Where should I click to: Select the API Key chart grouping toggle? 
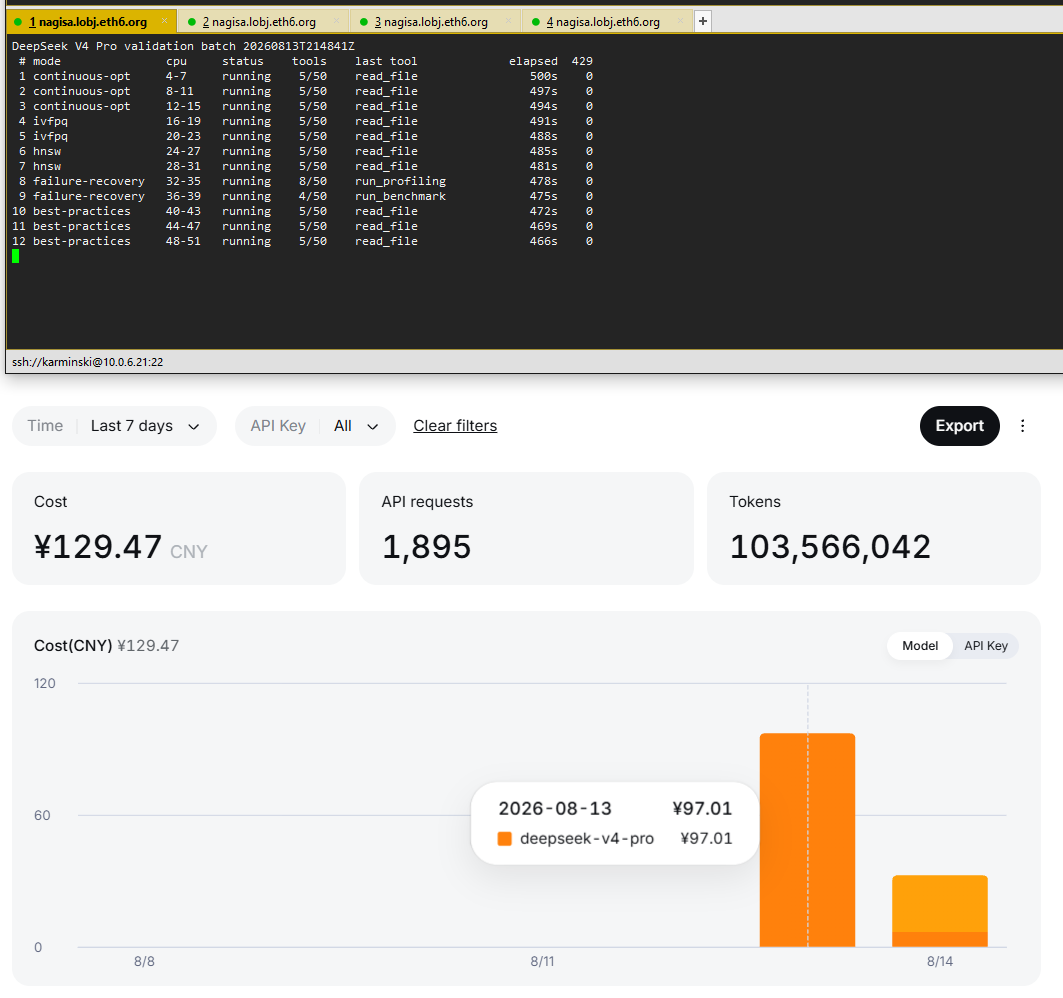coord(986,645)
